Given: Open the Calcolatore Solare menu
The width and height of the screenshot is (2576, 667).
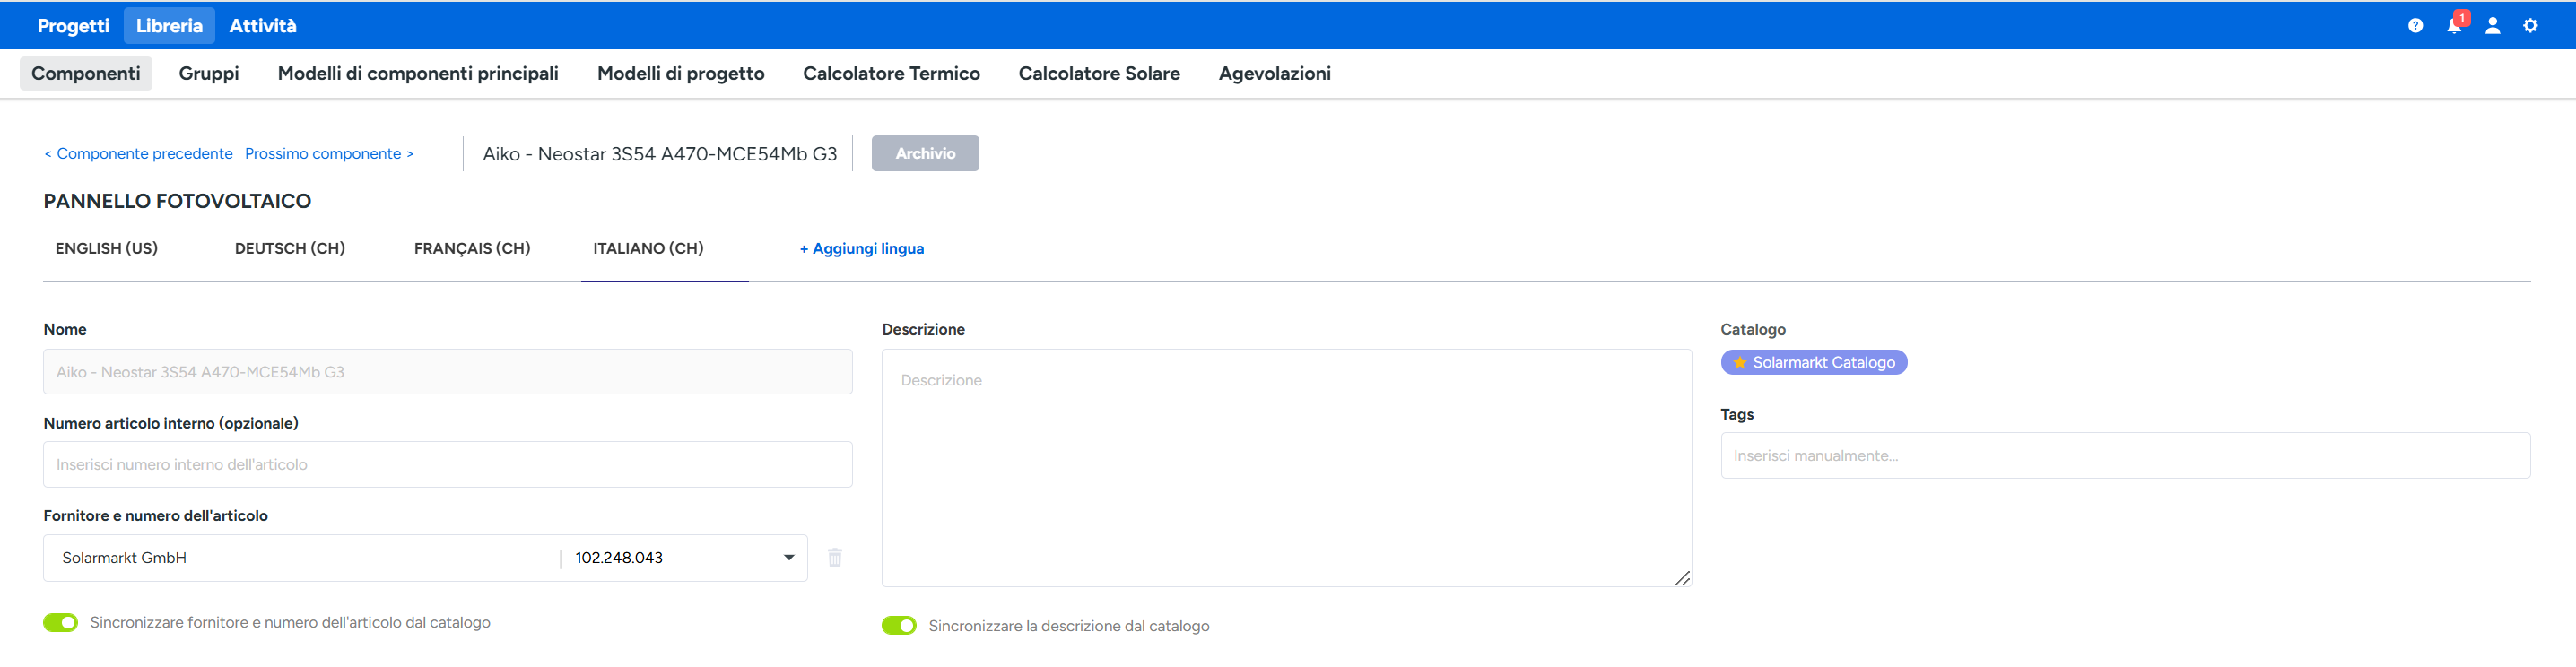Looking at the screenshot, I should pos(1098,74).
